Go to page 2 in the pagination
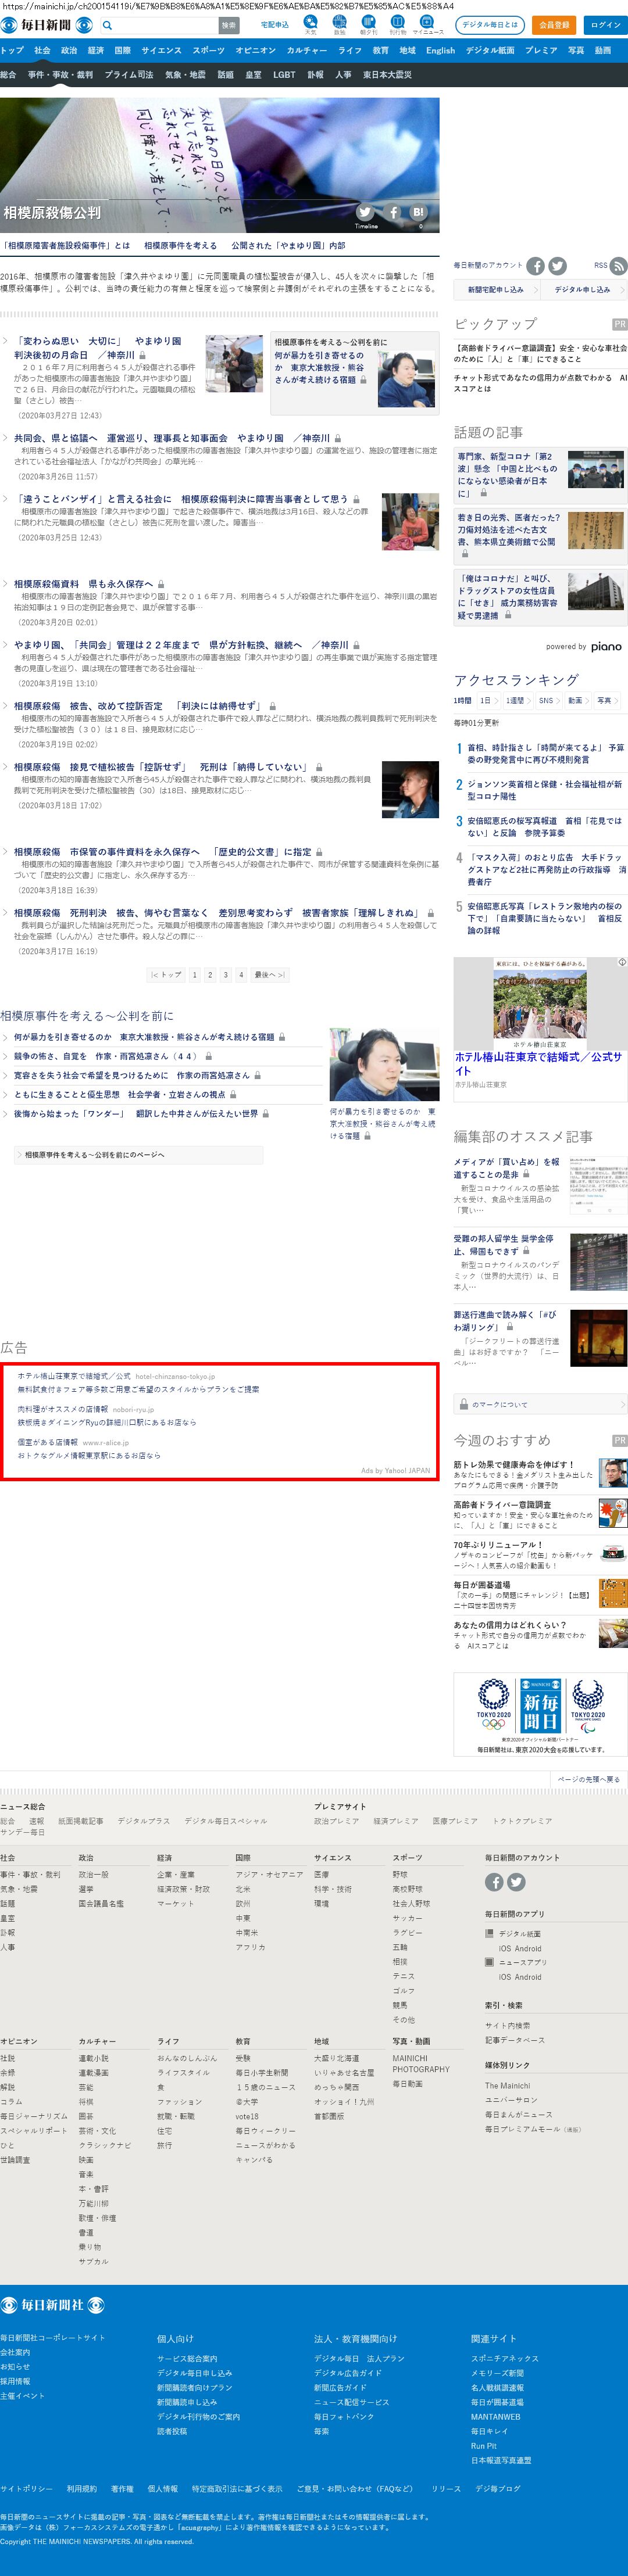This screenshot has height=2576, width=628. 210,974
